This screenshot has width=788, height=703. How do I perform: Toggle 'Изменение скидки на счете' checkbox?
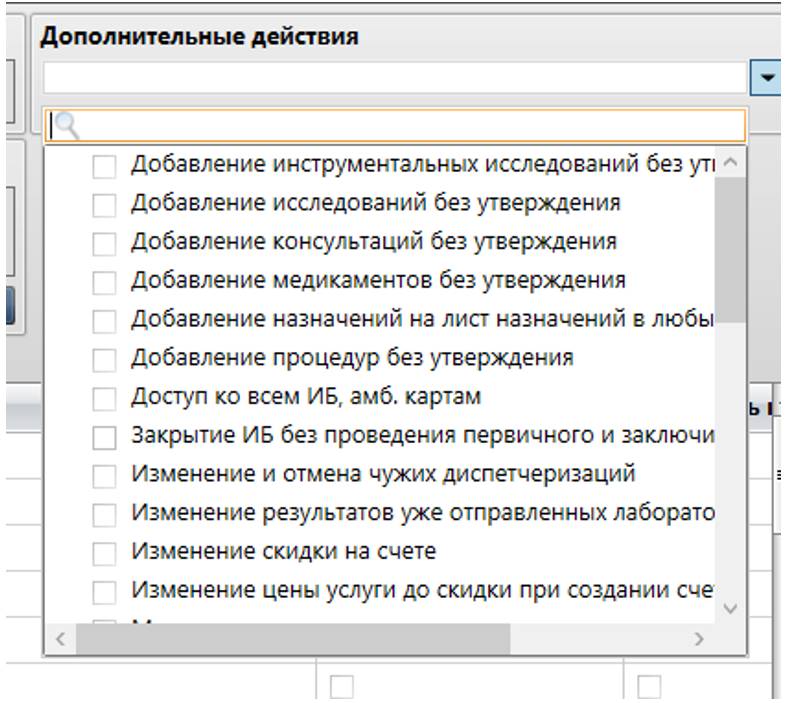click(x=105, y=553)
